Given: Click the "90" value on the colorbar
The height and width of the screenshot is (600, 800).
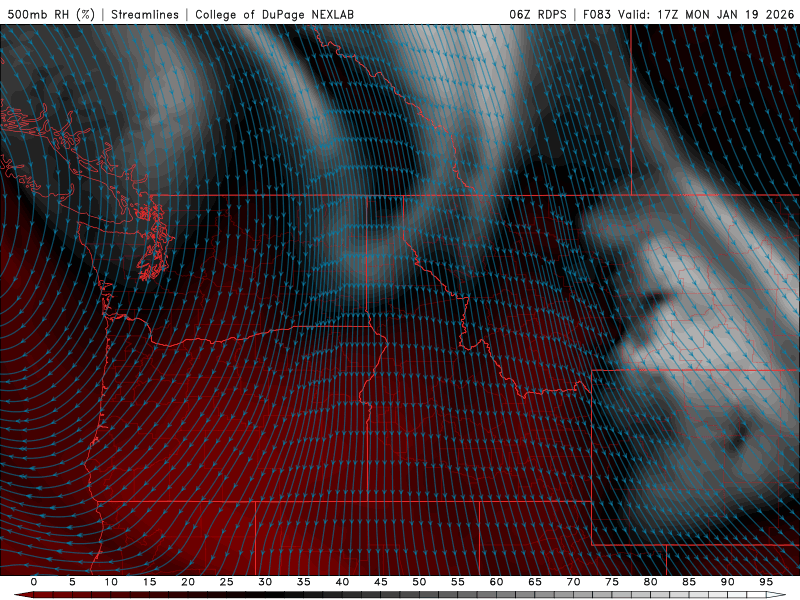Looking at the screenshot, I should coord(728,582).
